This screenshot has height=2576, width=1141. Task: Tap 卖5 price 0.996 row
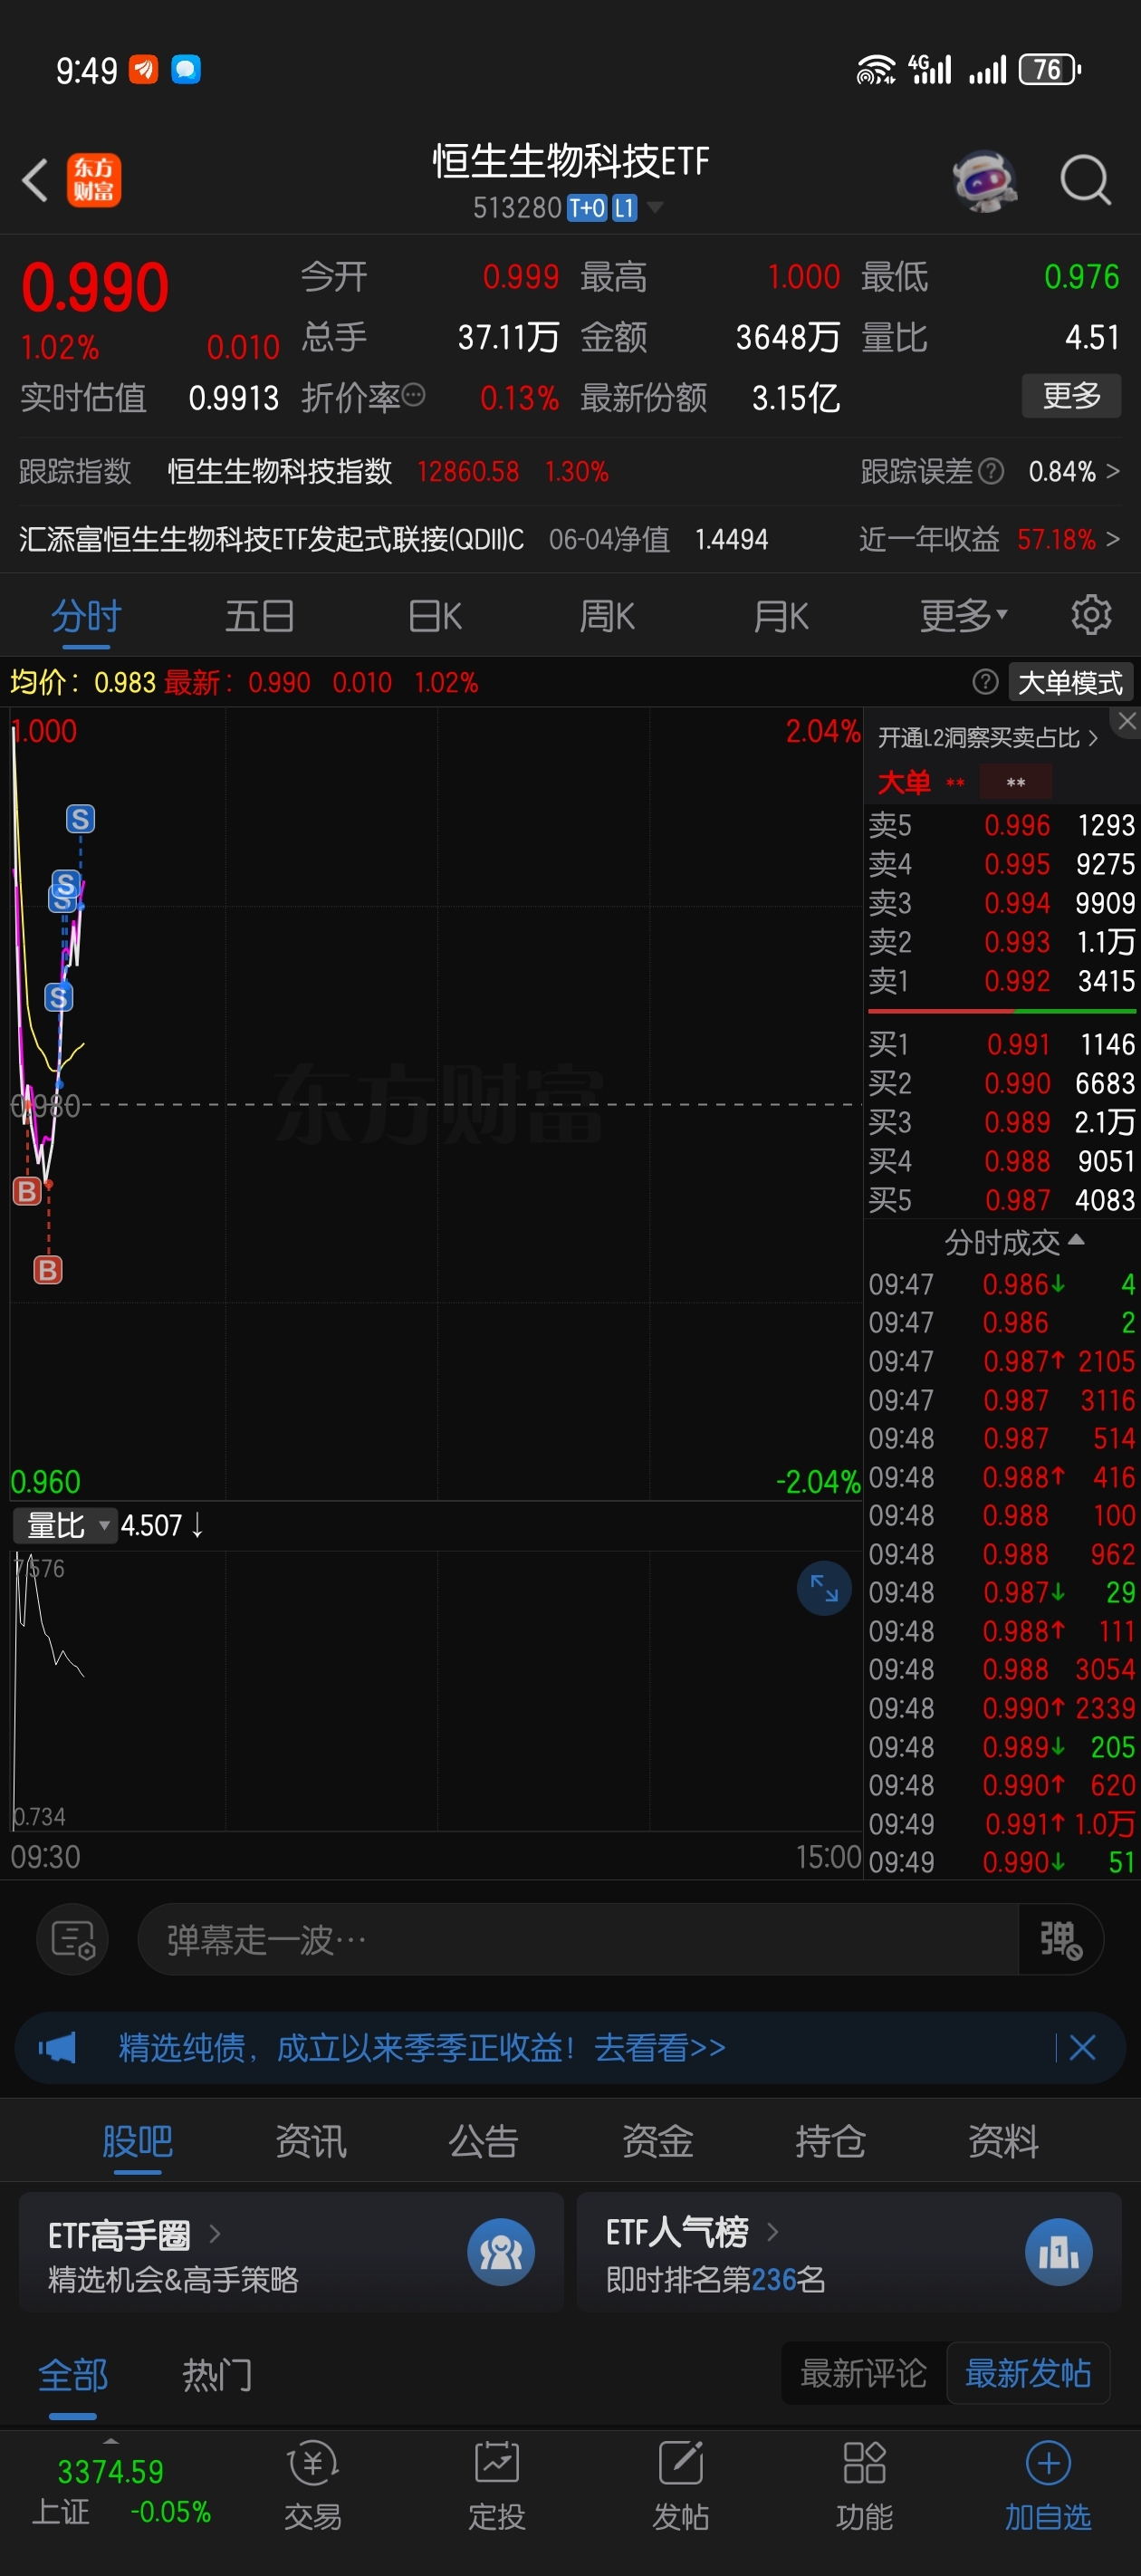pos(1002,825)
